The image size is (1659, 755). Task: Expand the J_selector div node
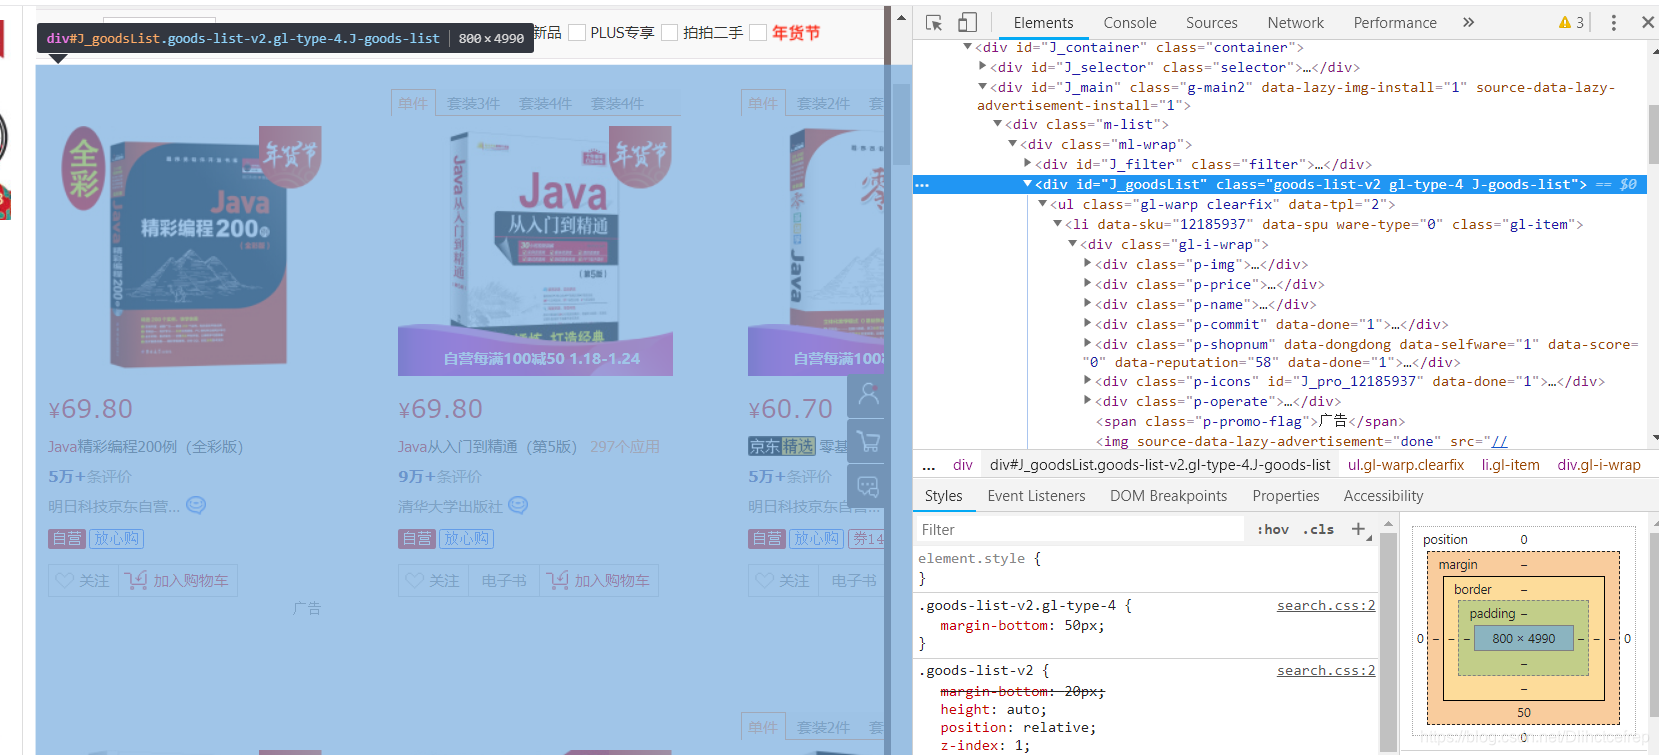click(x=982, y=67)
